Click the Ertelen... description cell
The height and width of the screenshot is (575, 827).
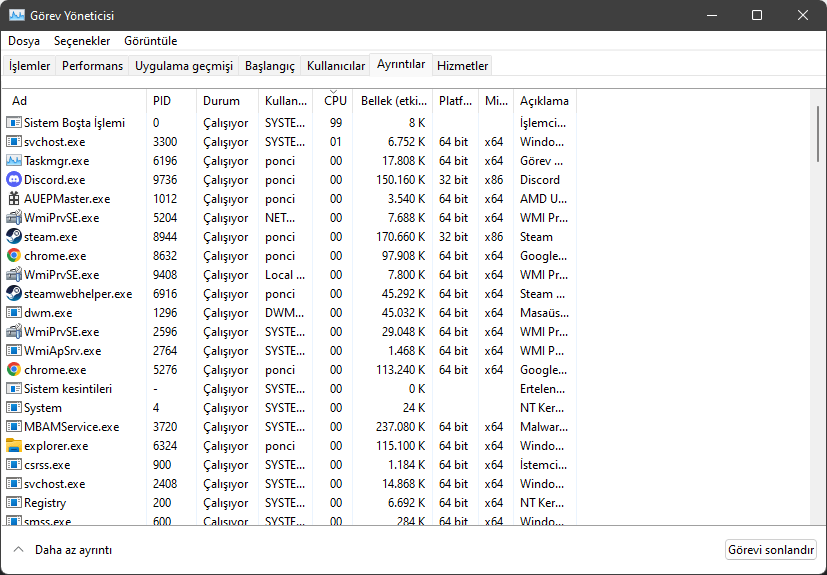pyautogui.click(x=543, y=389)
